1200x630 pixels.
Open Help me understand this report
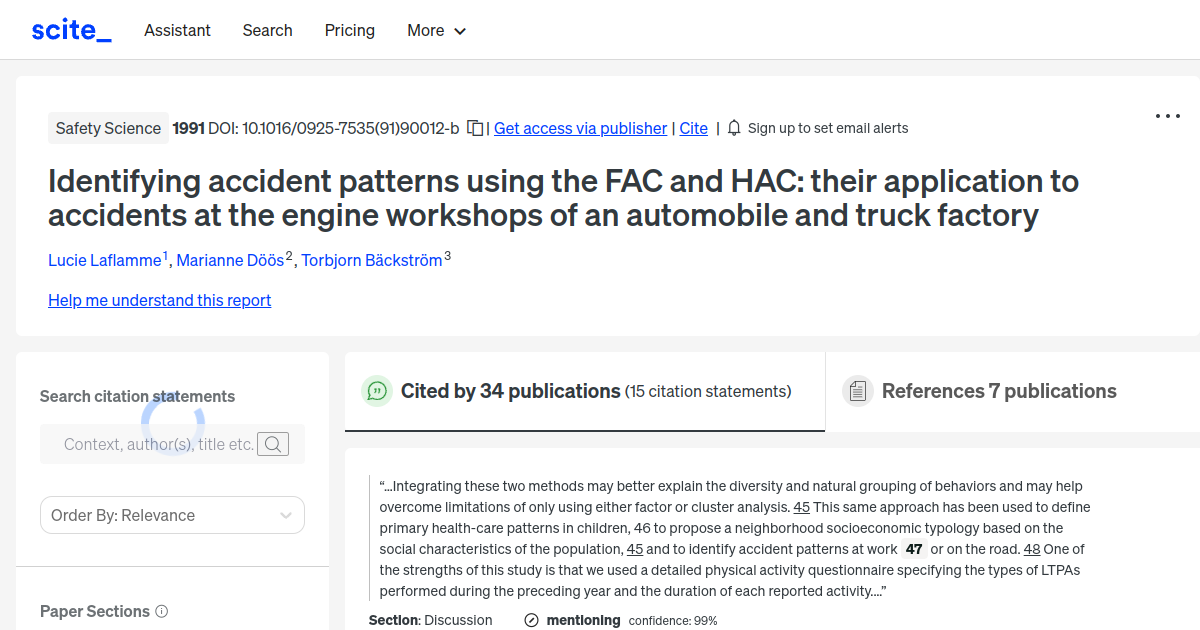click(x=159, y=300)
